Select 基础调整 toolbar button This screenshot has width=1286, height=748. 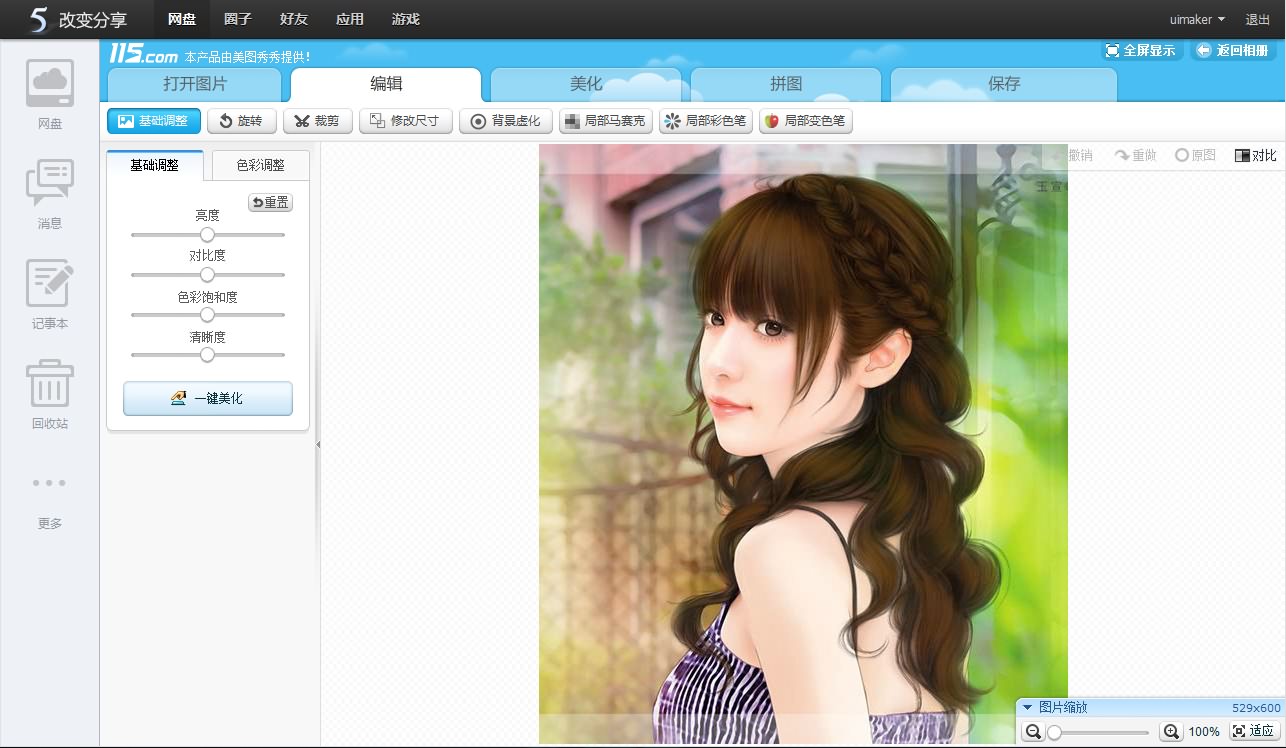pyautogui.click(x=154, y=121)
